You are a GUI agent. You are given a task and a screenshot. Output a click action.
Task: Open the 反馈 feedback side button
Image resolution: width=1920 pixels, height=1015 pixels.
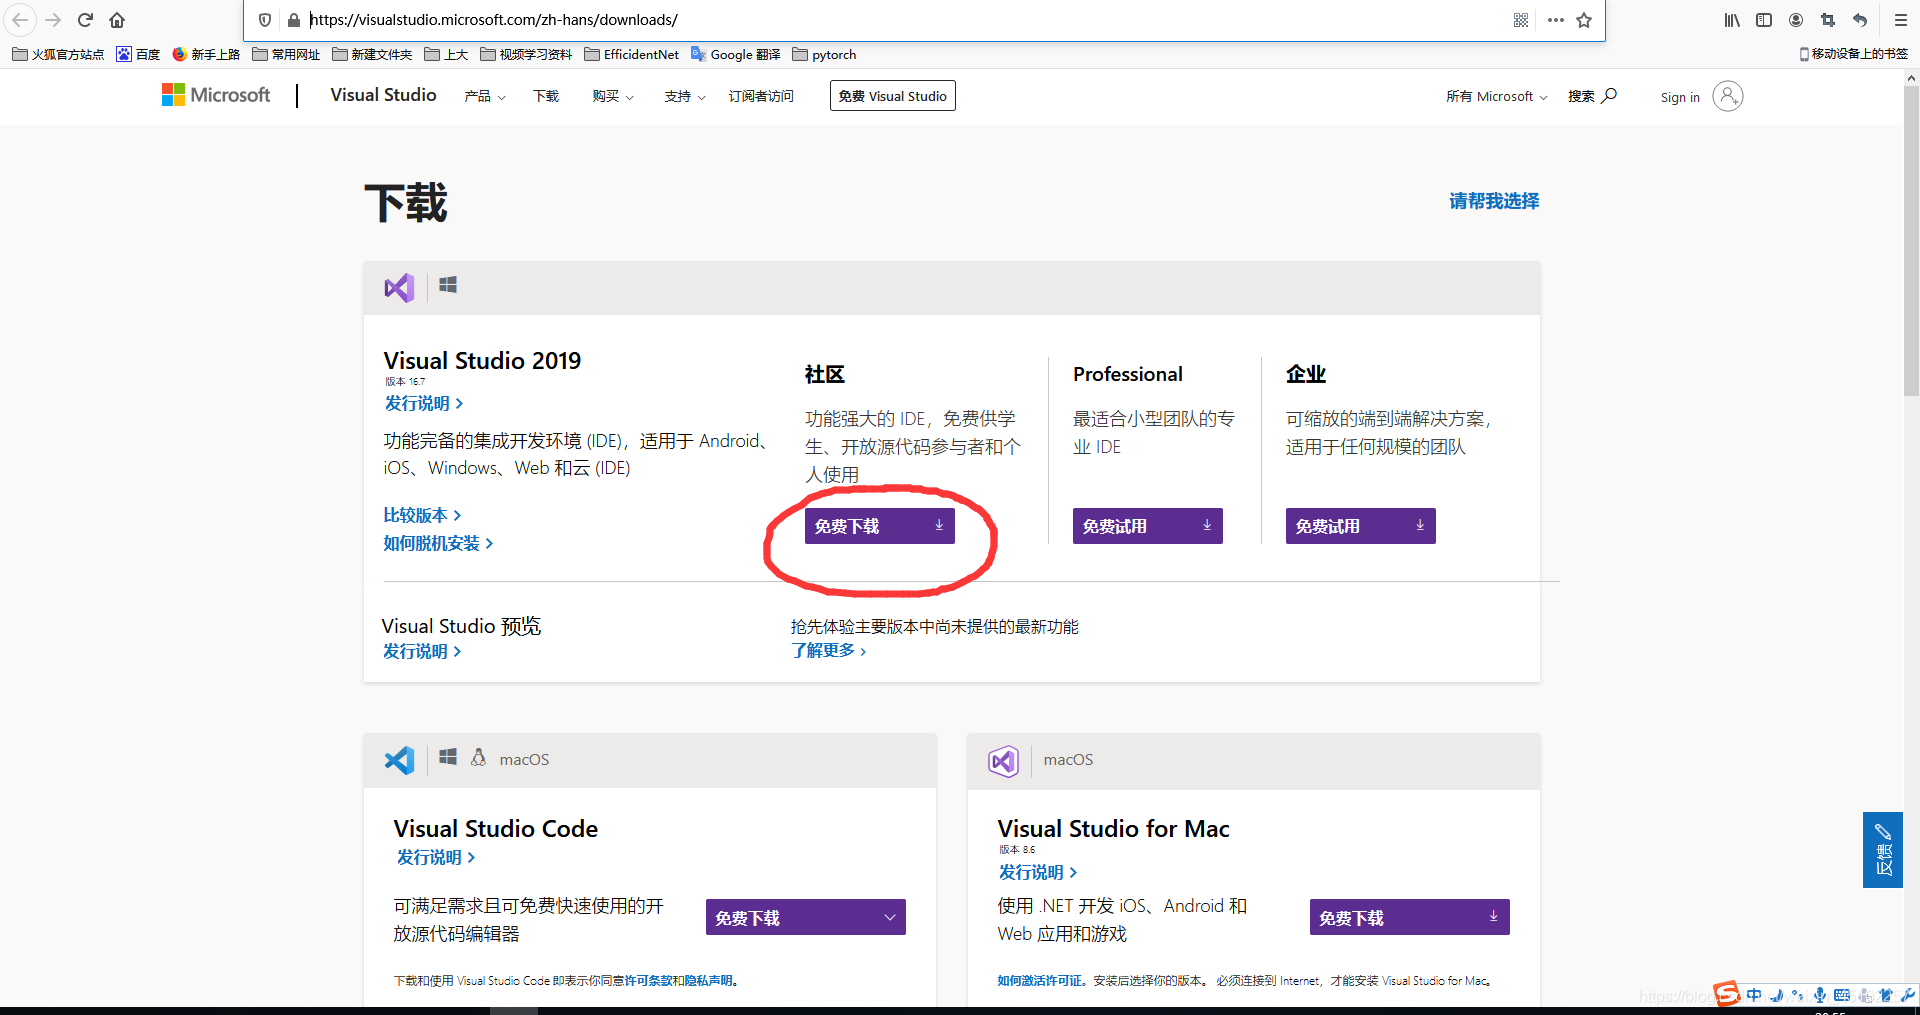1883,850
